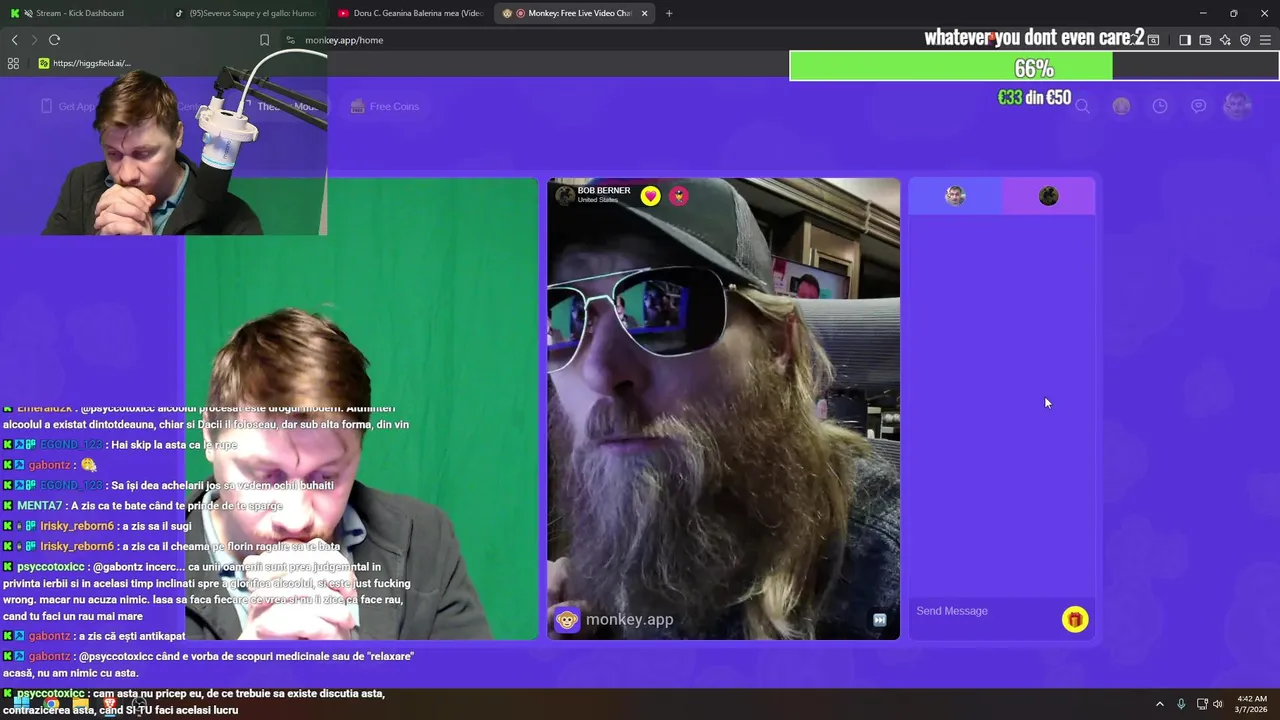1280x720 pixels.
Task: Bookmark this page with the bookmark icon
Action: [264, 40]
